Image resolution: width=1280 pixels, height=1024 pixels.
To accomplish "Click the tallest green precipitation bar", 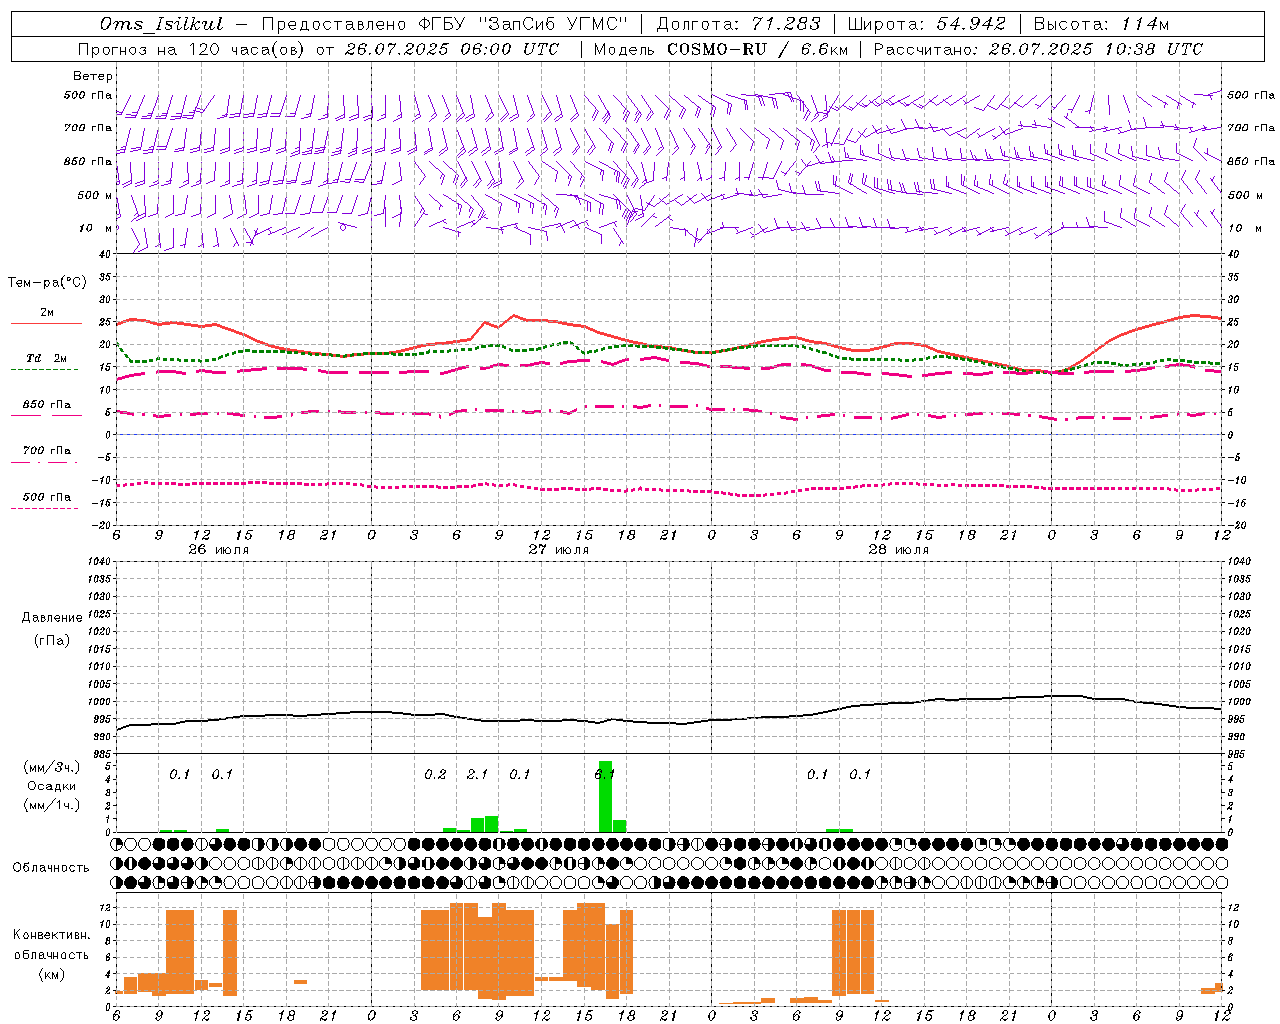I will 605,797.
